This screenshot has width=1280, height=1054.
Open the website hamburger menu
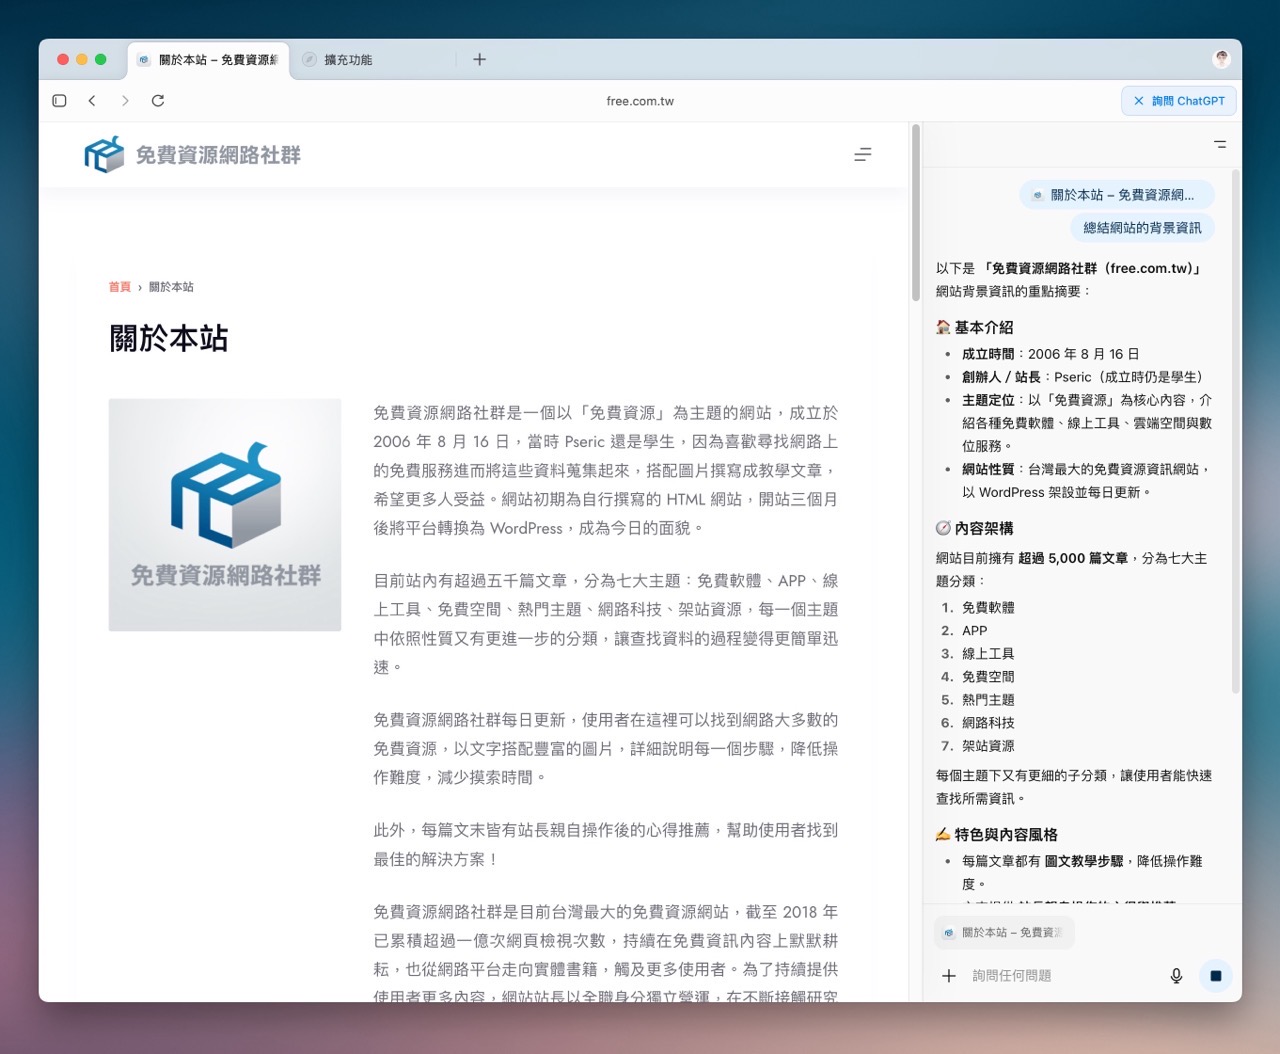coord(862,155)
